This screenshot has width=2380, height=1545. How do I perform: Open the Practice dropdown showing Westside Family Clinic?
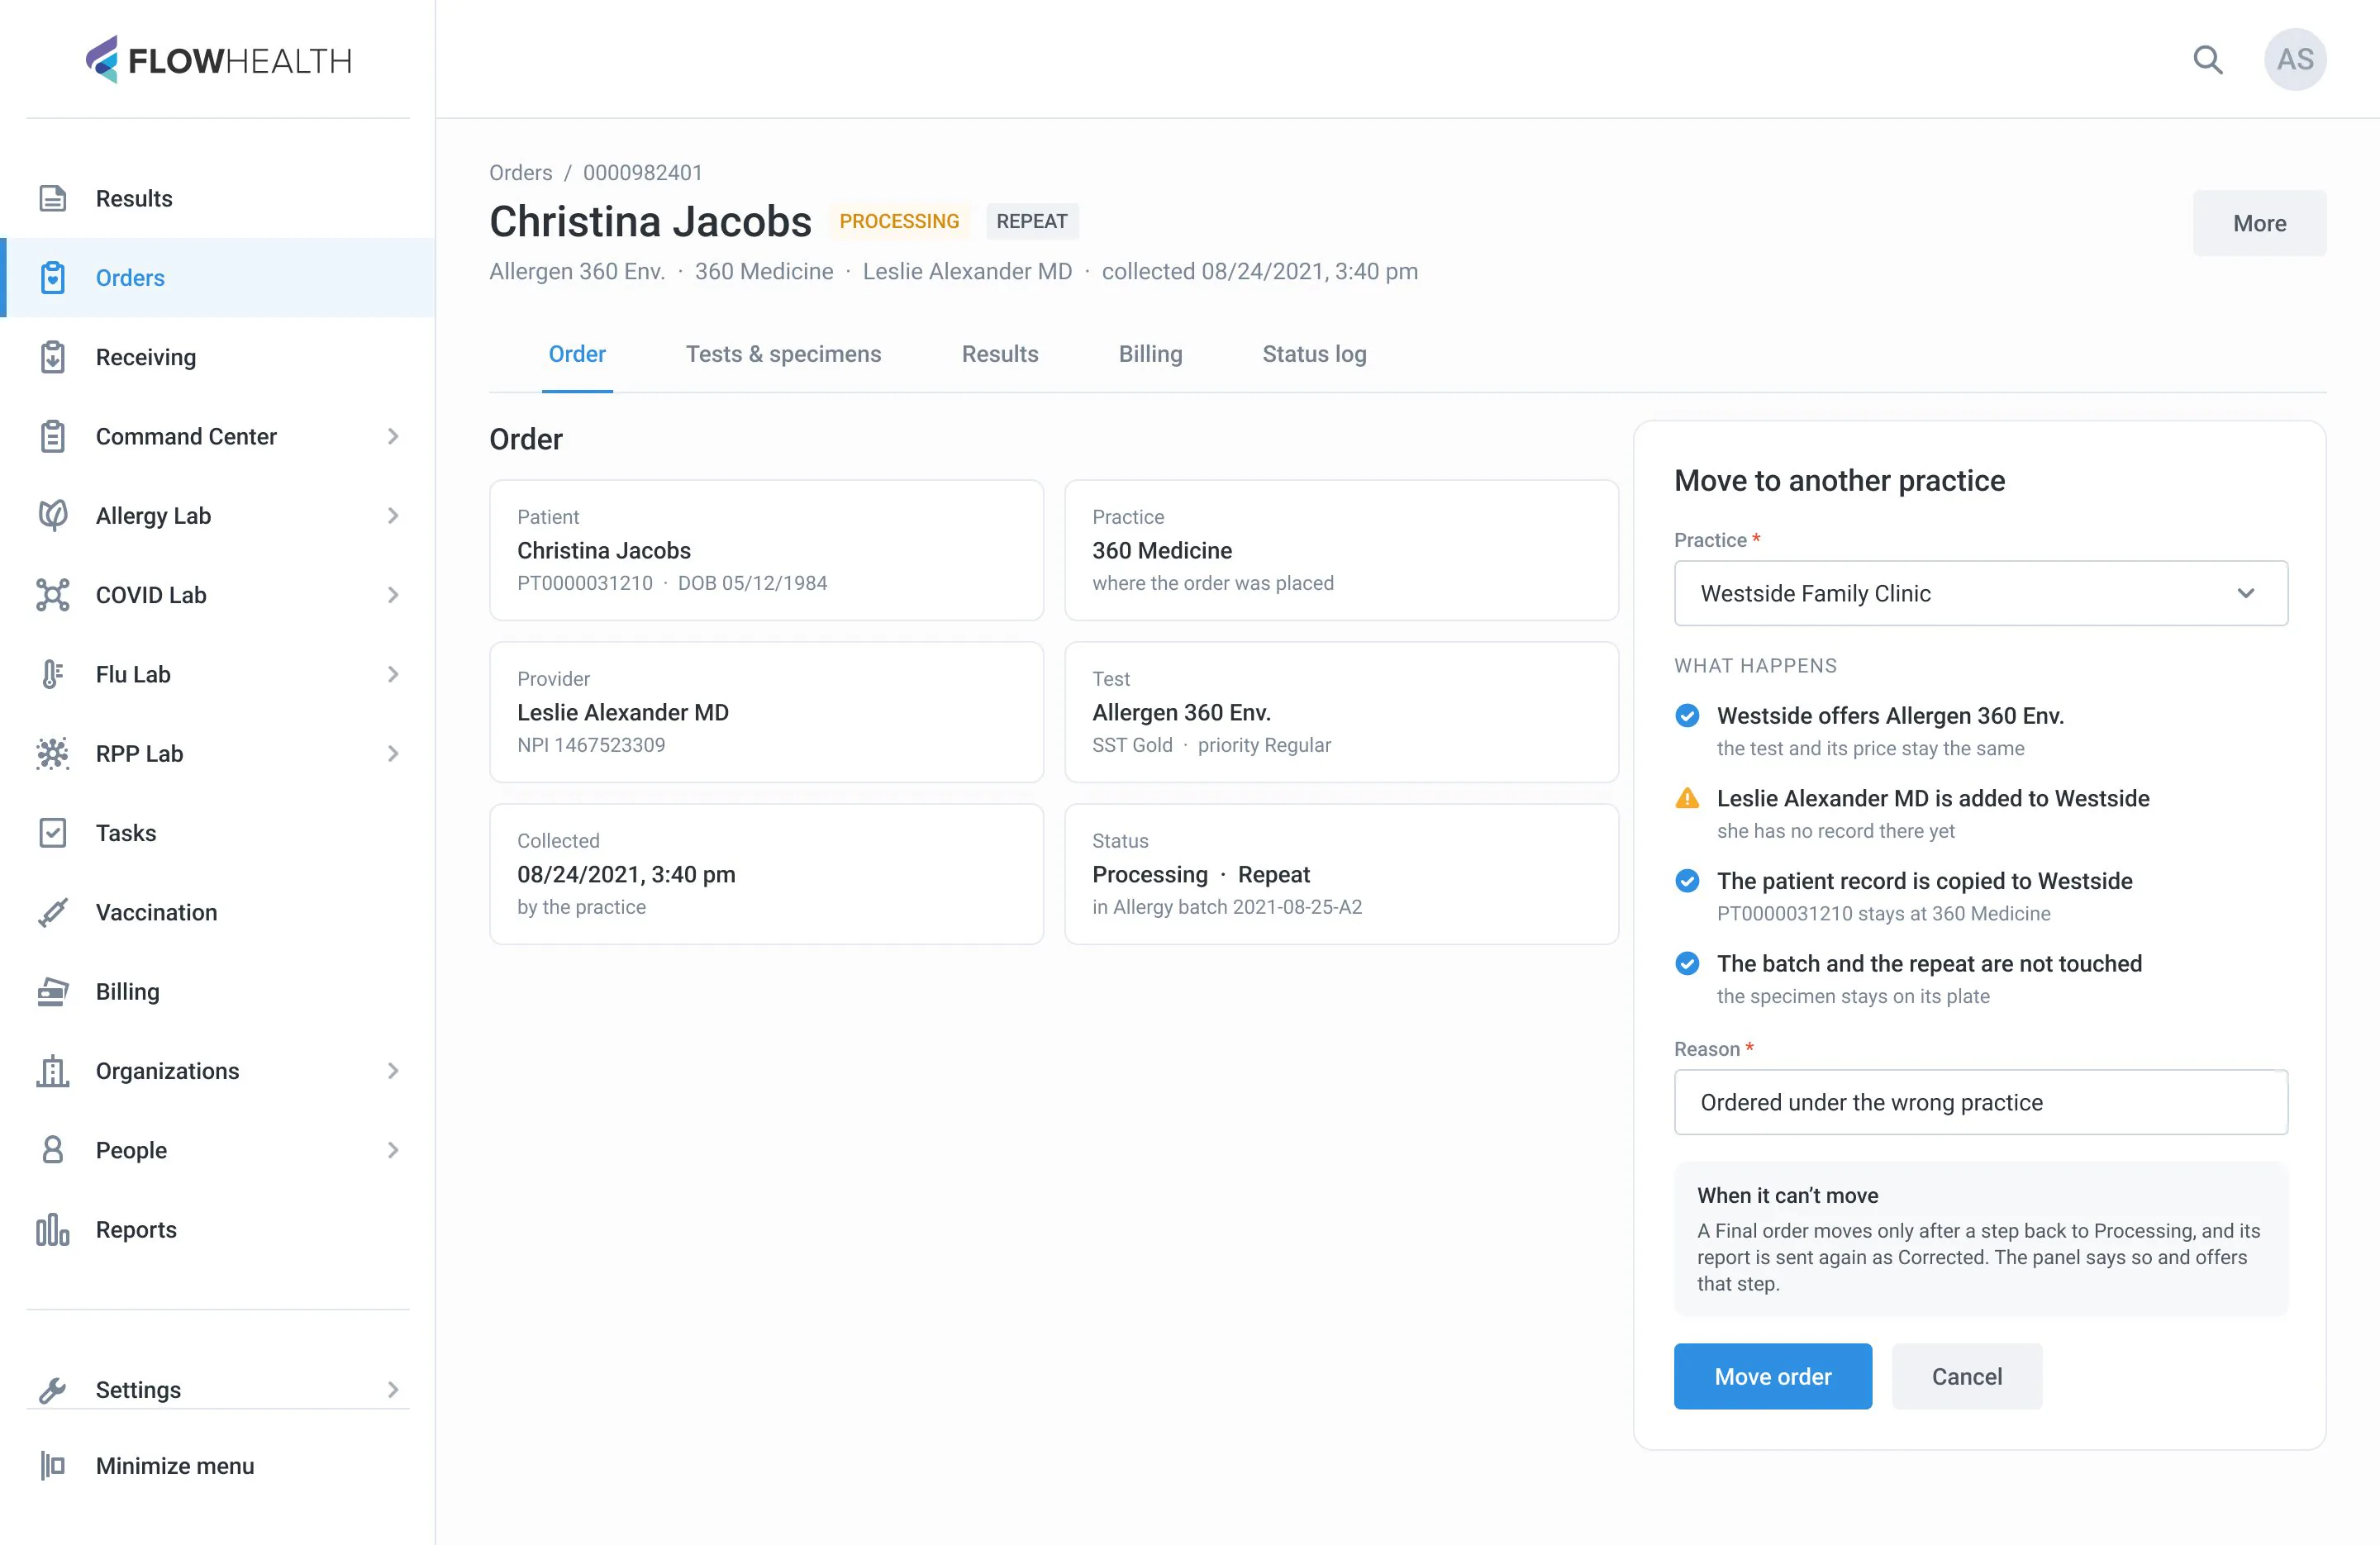click(x=1980, y=593)
